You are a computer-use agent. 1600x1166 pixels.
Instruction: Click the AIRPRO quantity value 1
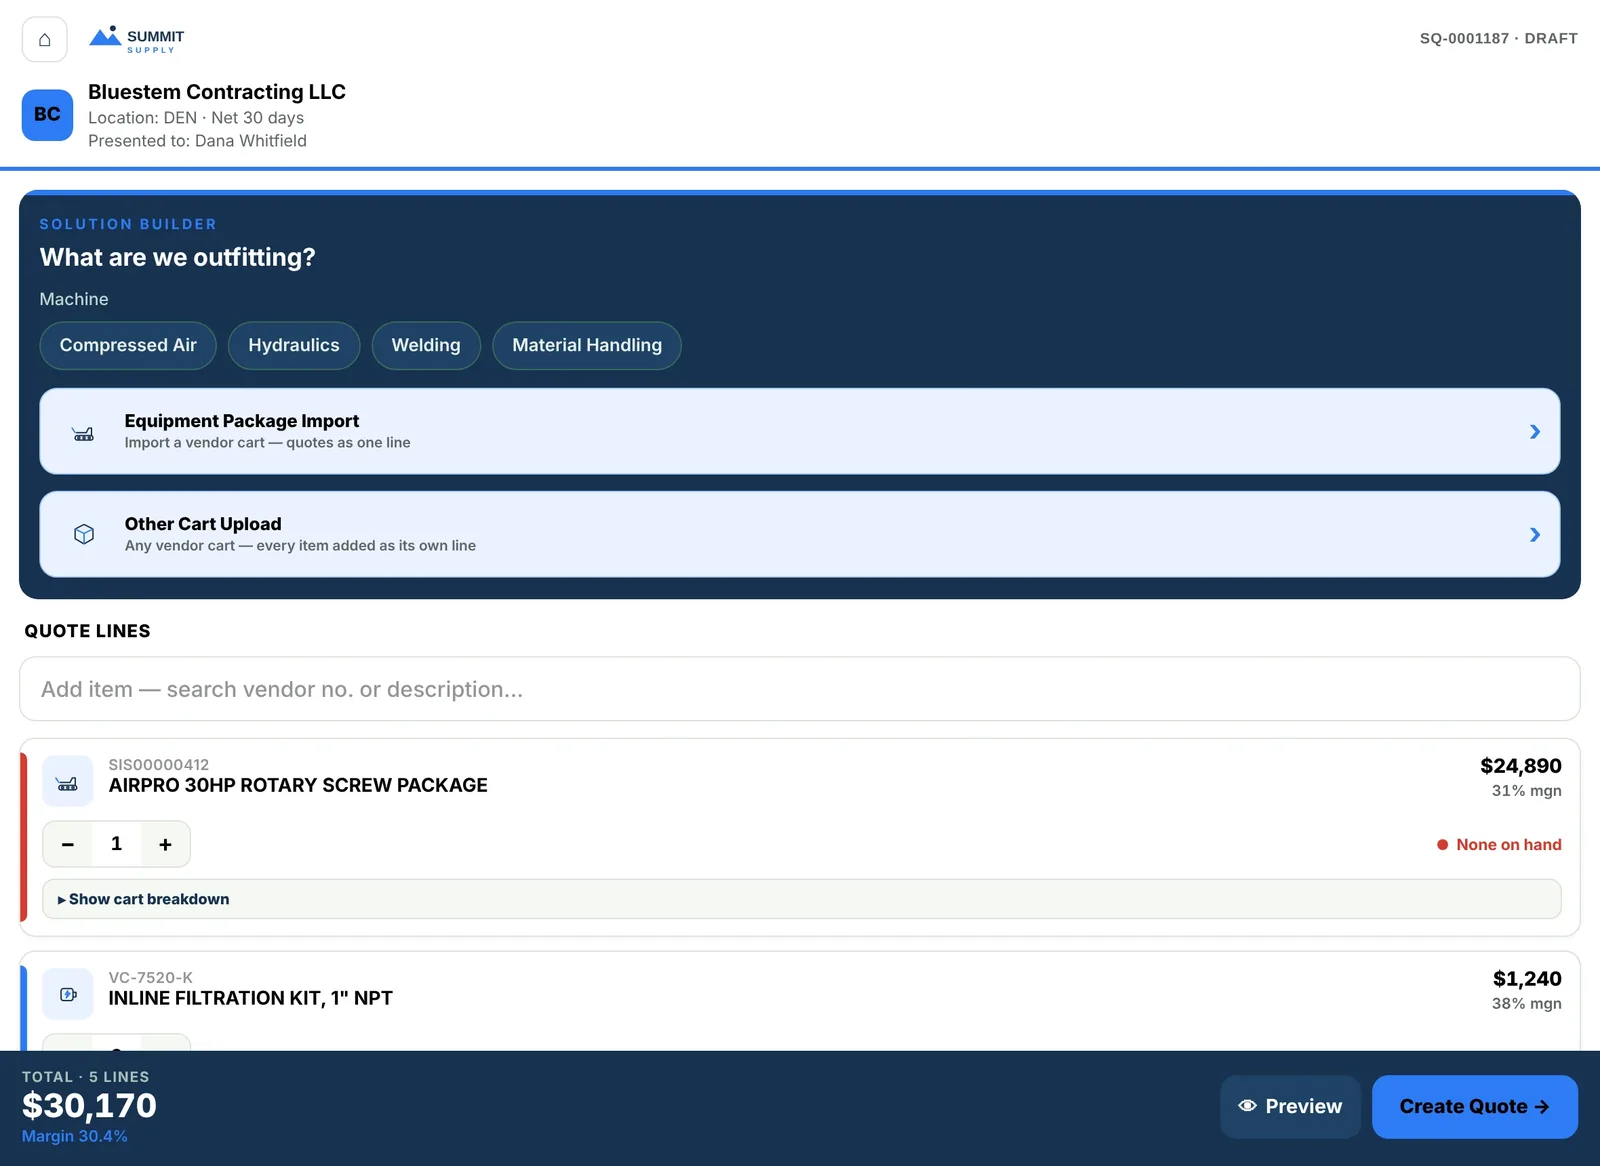(116, 844)
